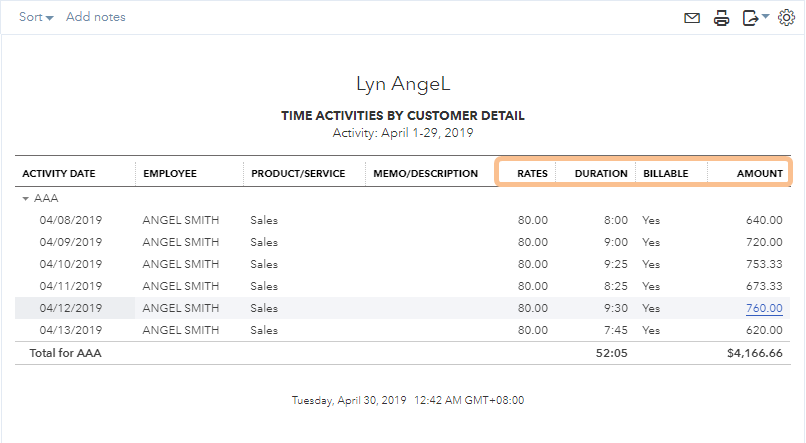806x443 pixels.
Task: Expand the export dropdown arrow
Action: point(765,16)
